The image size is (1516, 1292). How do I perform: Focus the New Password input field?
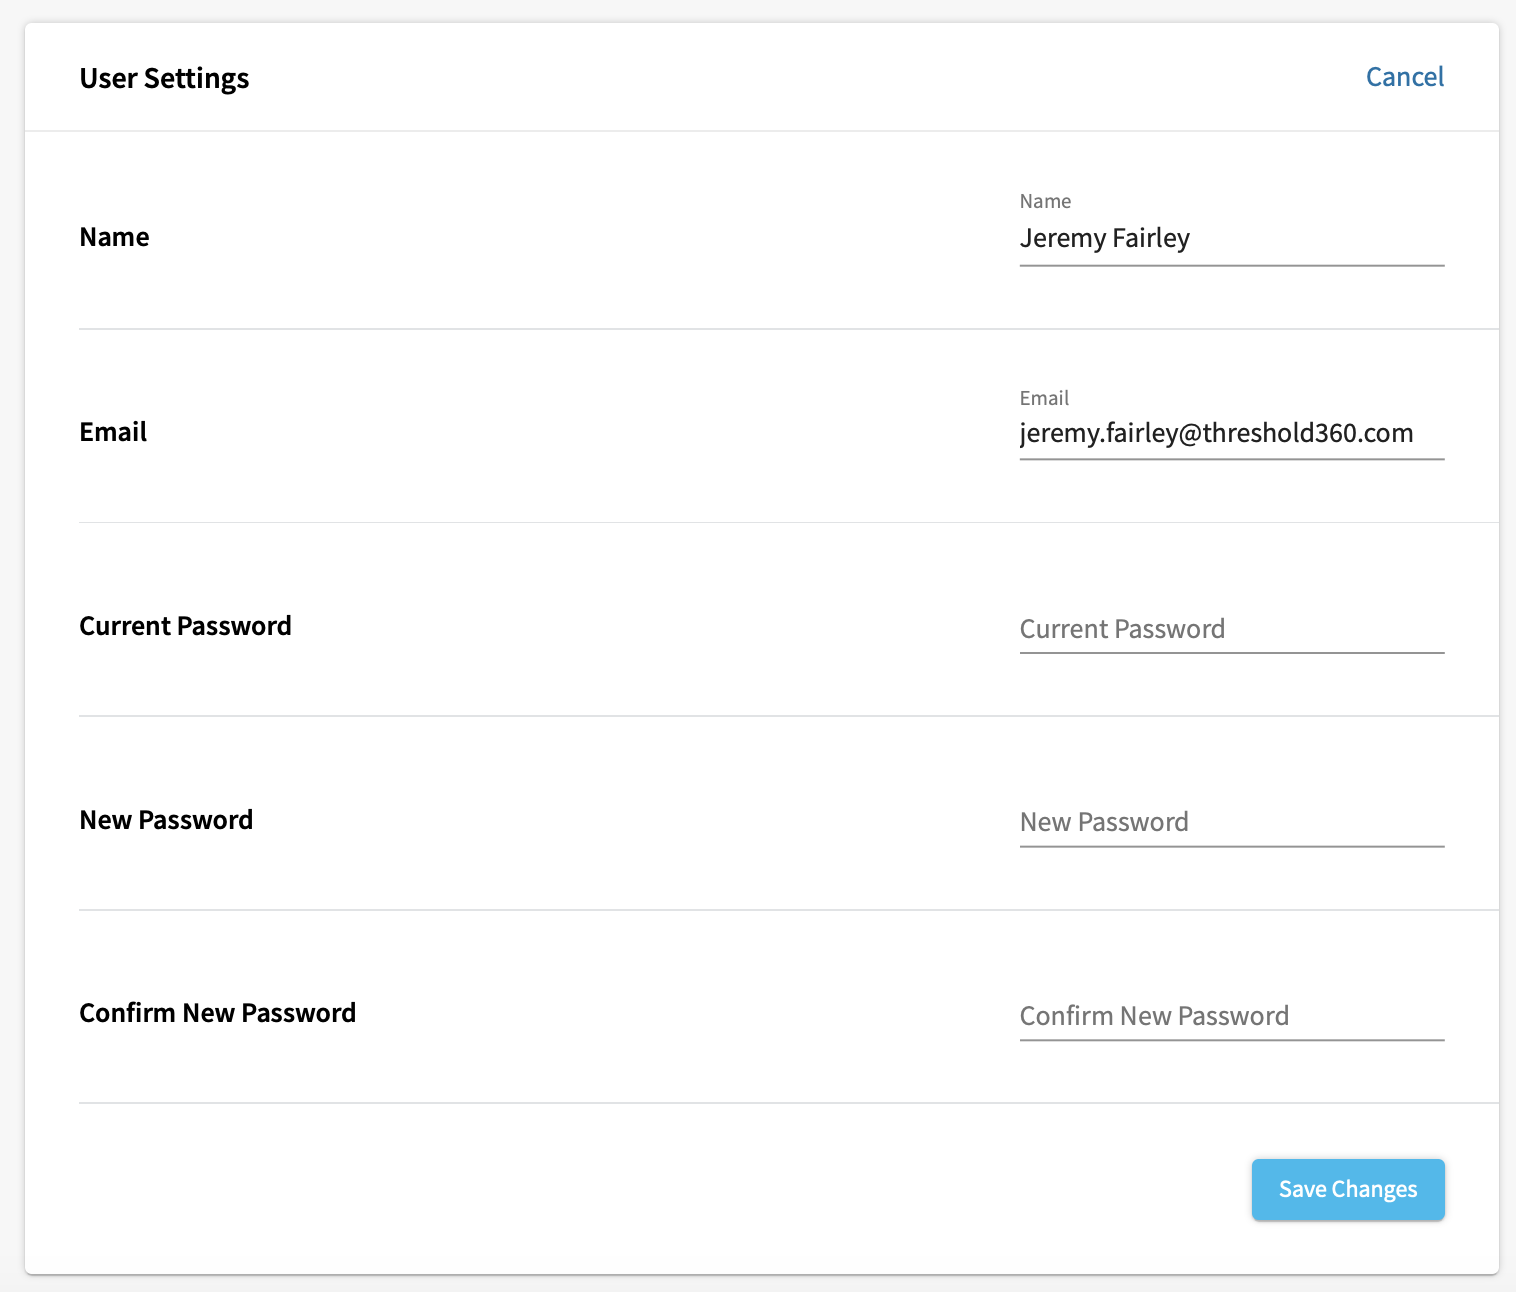tap(1232, 822)
